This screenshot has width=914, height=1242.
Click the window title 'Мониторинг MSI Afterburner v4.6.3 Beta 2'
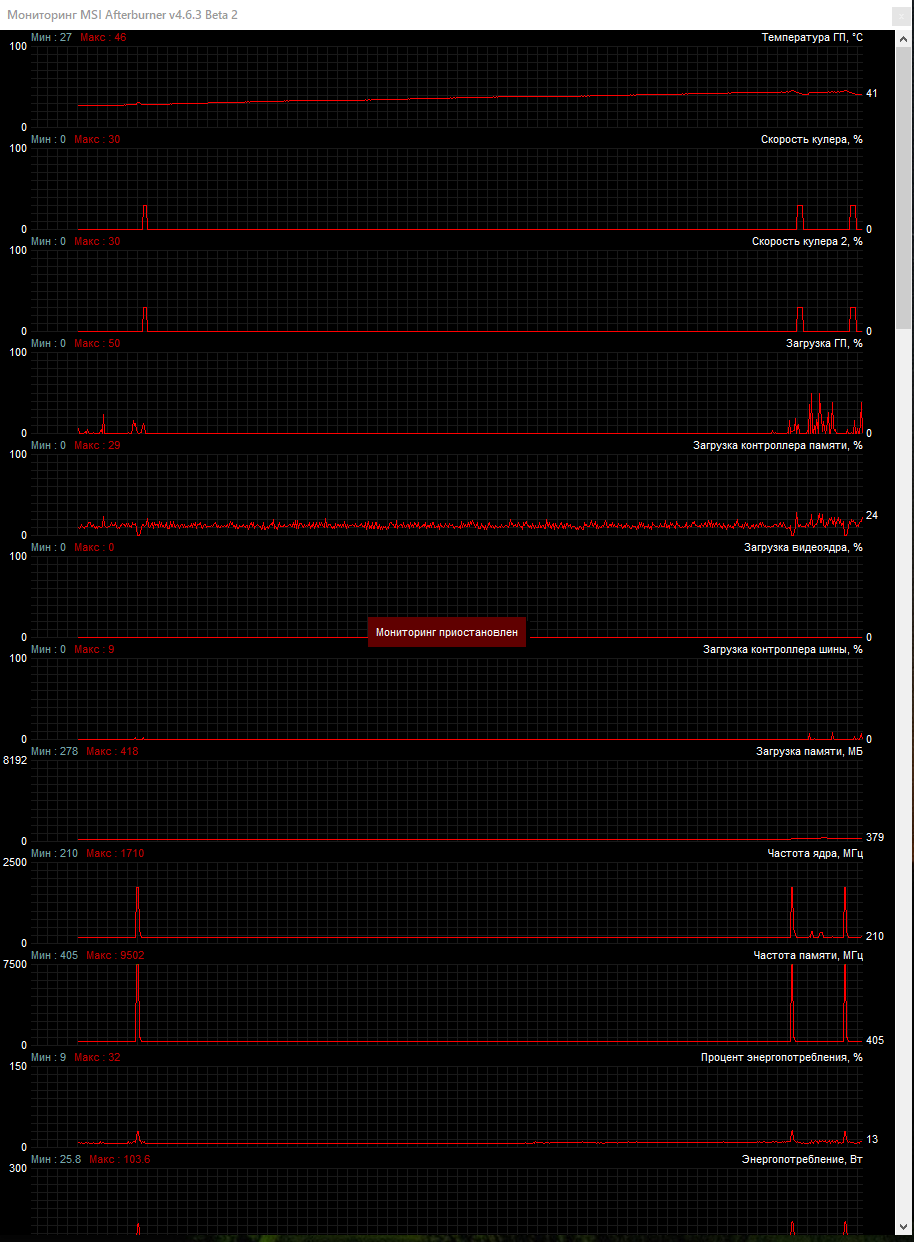123,15
